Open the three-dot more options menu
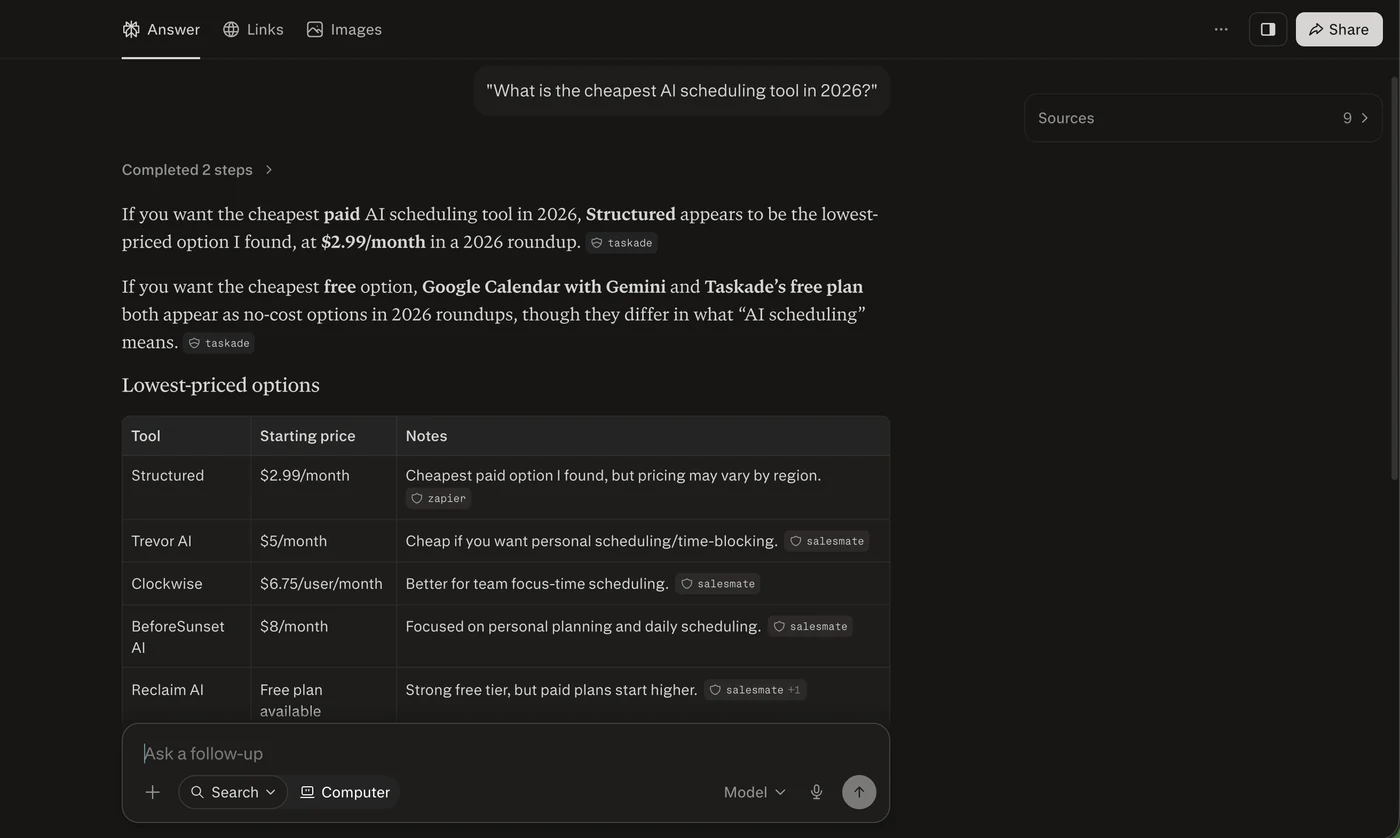The height and width of the screenshot is (838, 1400). 1221,29
